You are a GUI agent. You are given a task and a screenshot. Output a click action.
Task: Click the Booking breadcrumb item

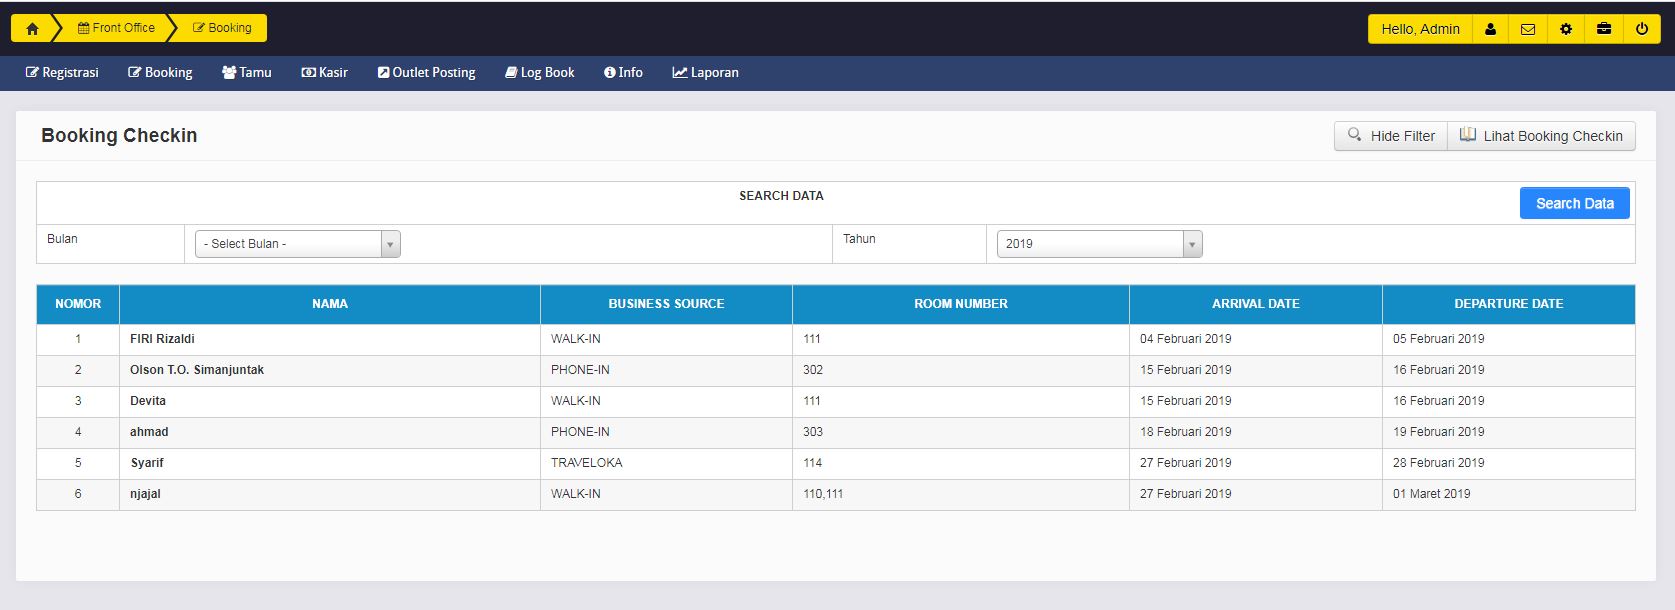click(222, 28)
